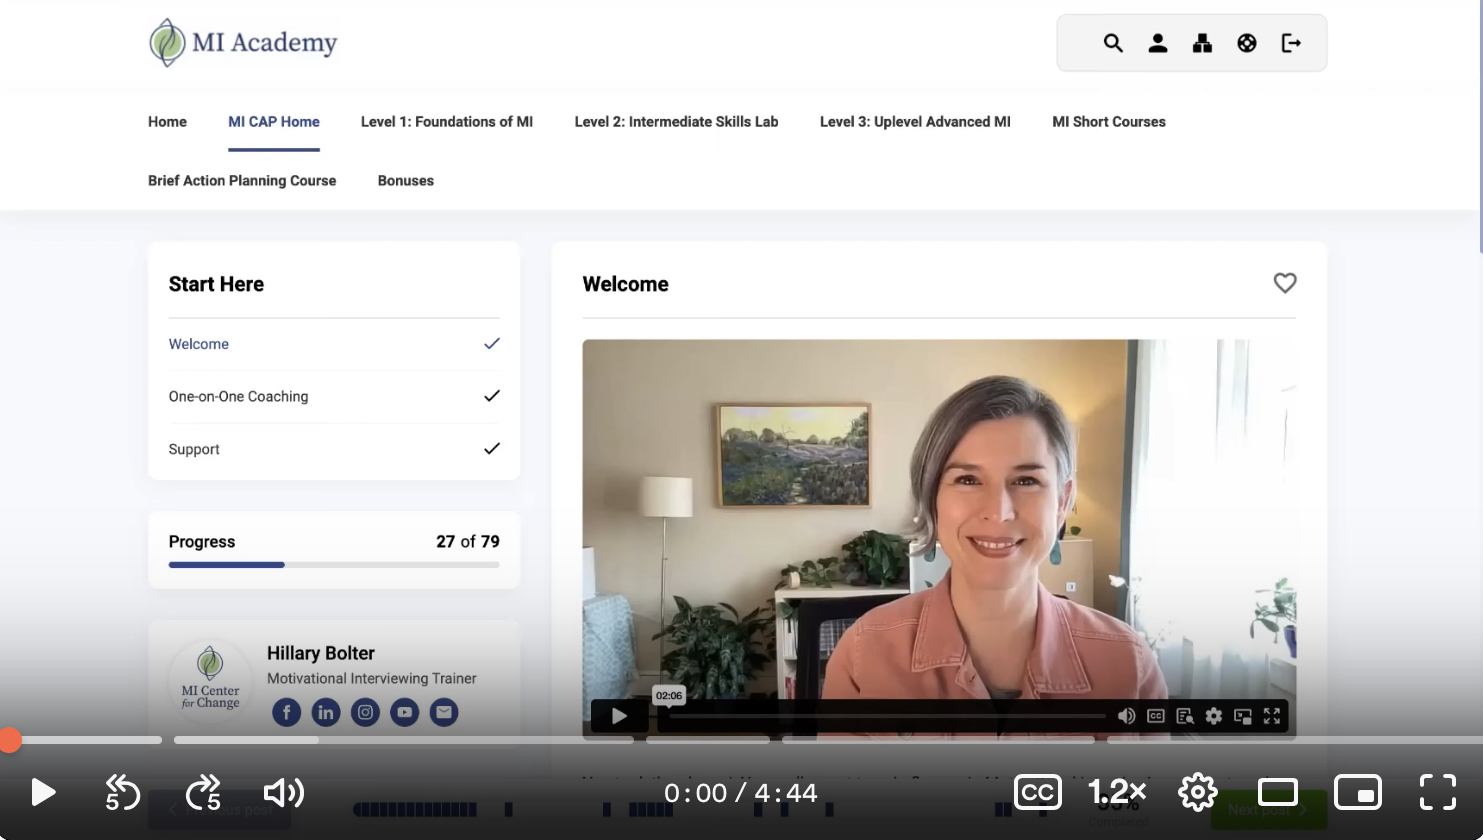Open the 1.2× playback speed menu
The image size is (1483, 840).
(1117, 792)
